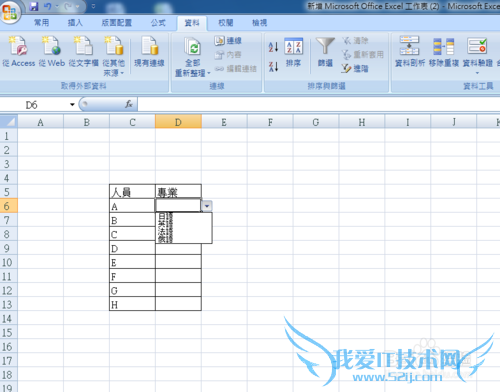Screen dimensions: 500x392
Task: Switch to the 校閱 Review tab
Action: [226, 23]
